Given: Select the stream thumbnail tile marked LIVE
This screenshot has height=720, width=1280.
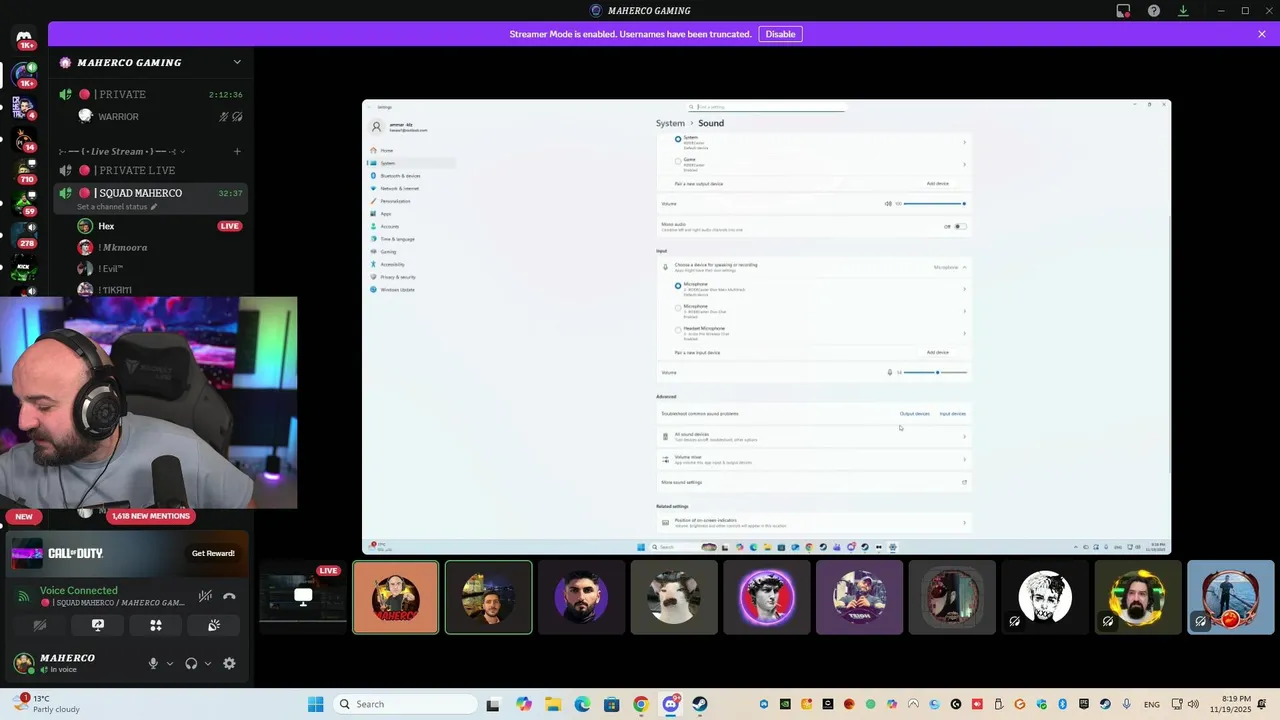Looking at the screenshot, I should click(303, 597).
